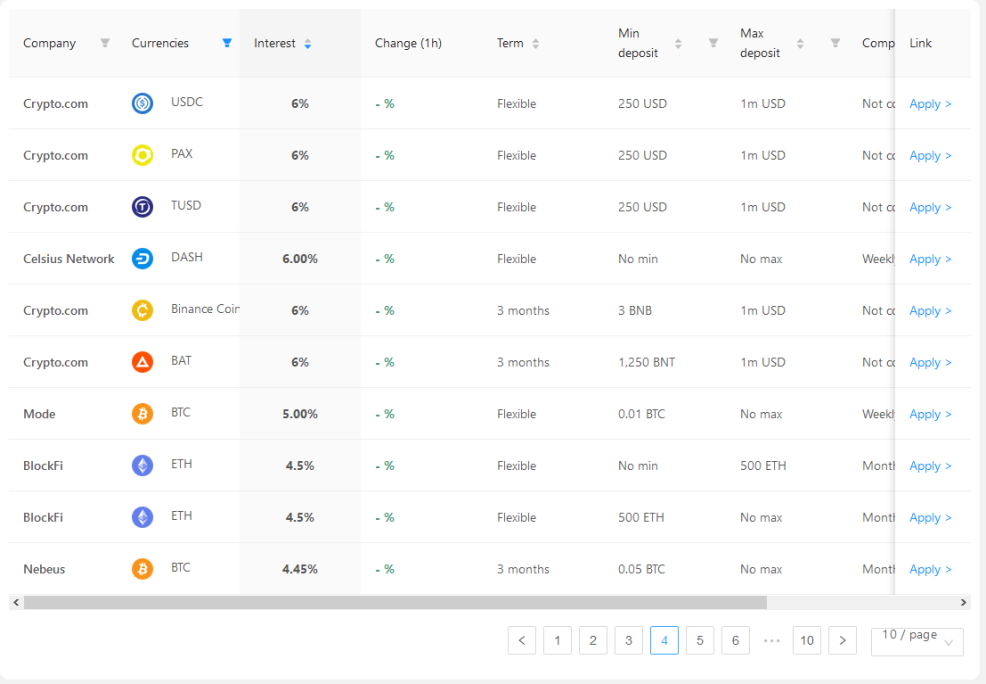986x684 pixels.
Task: Click the Max deposit filter funnel icon
Action: tap(835, 43)
